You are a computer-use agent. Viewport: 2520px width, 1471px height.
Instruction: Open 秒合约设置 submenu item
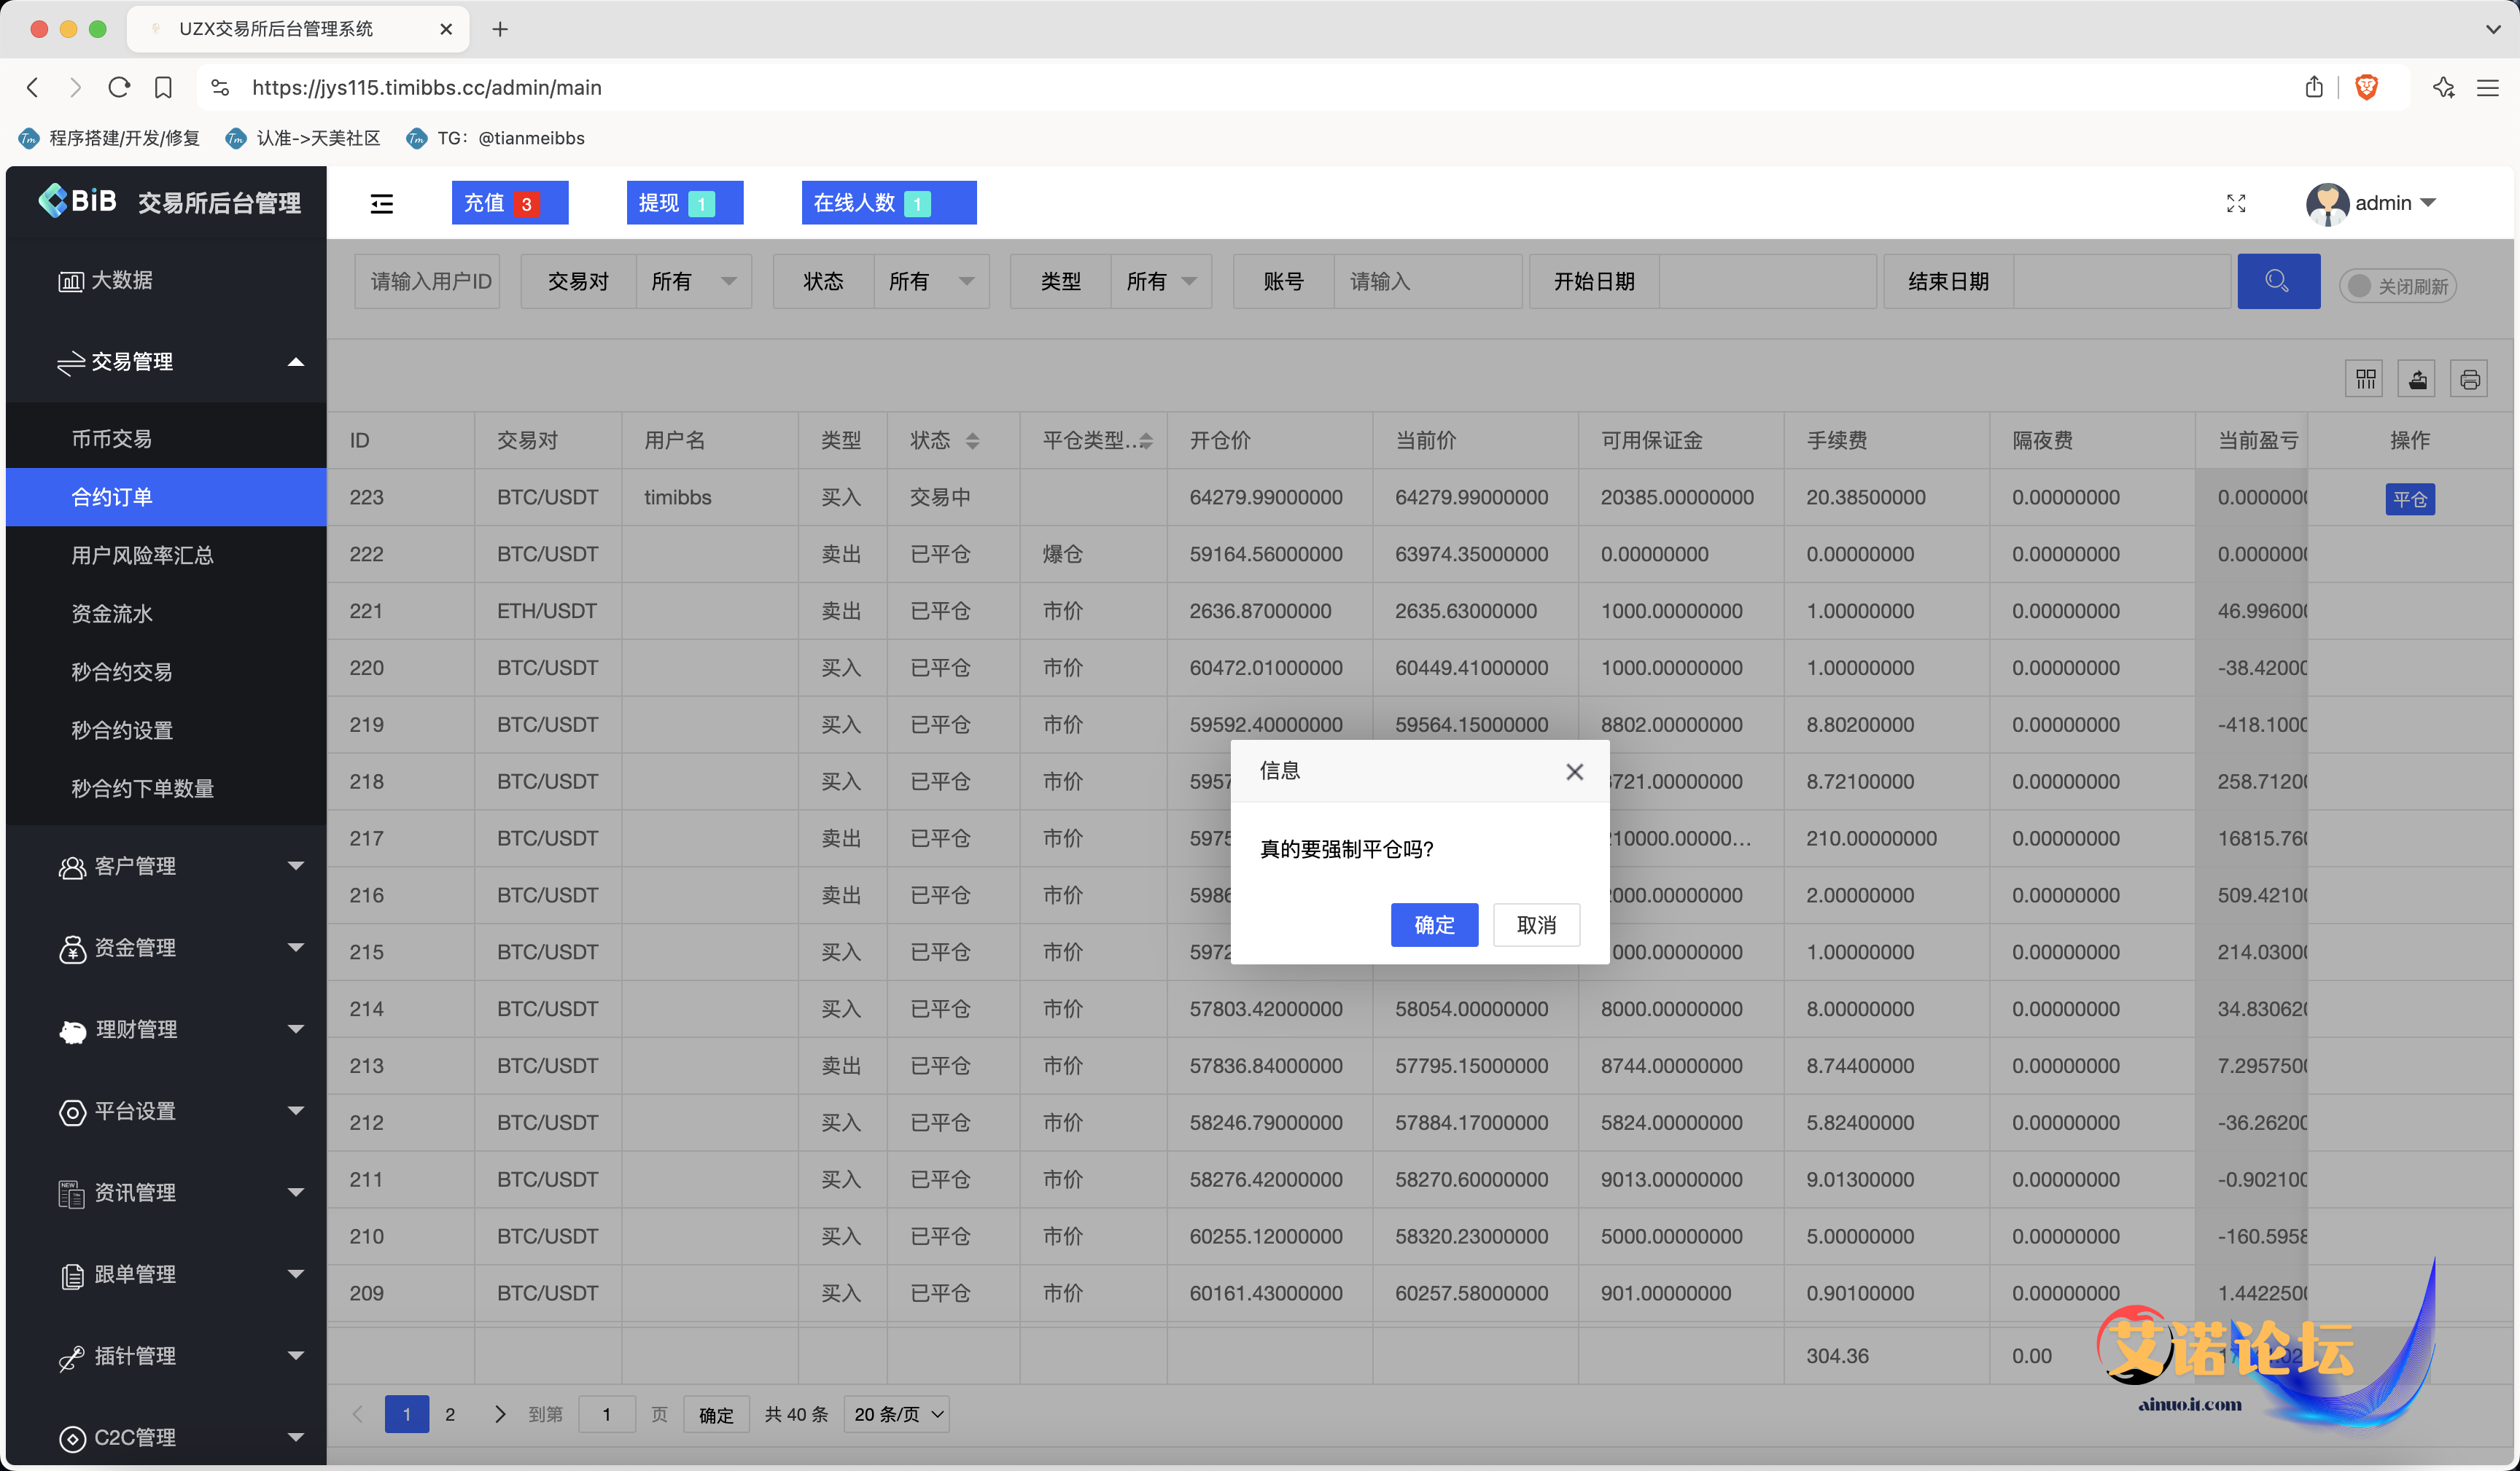click(166, 730)
